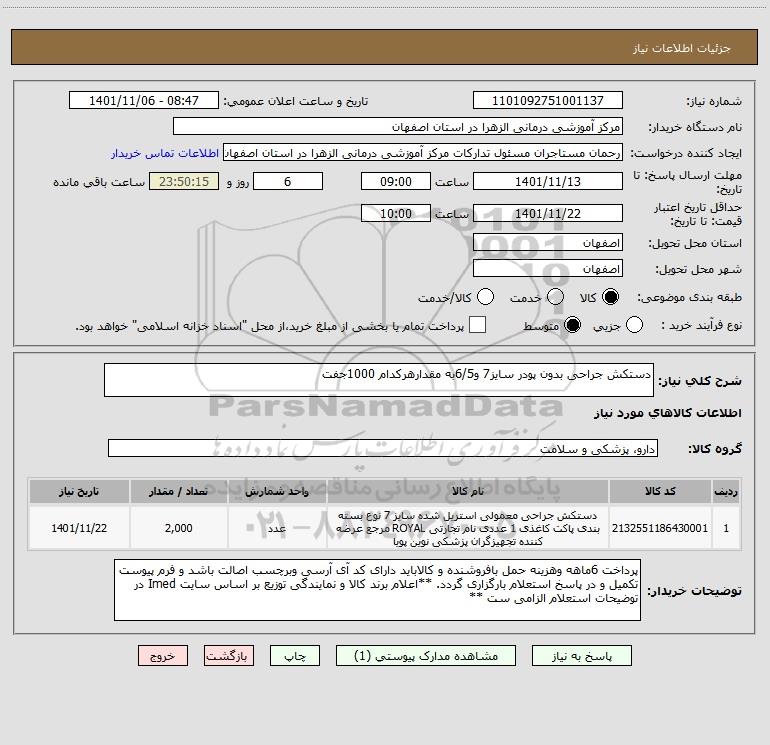770x745 pixels.
Task: Click the delivery province field اصفهان
Action: [548, 243]
